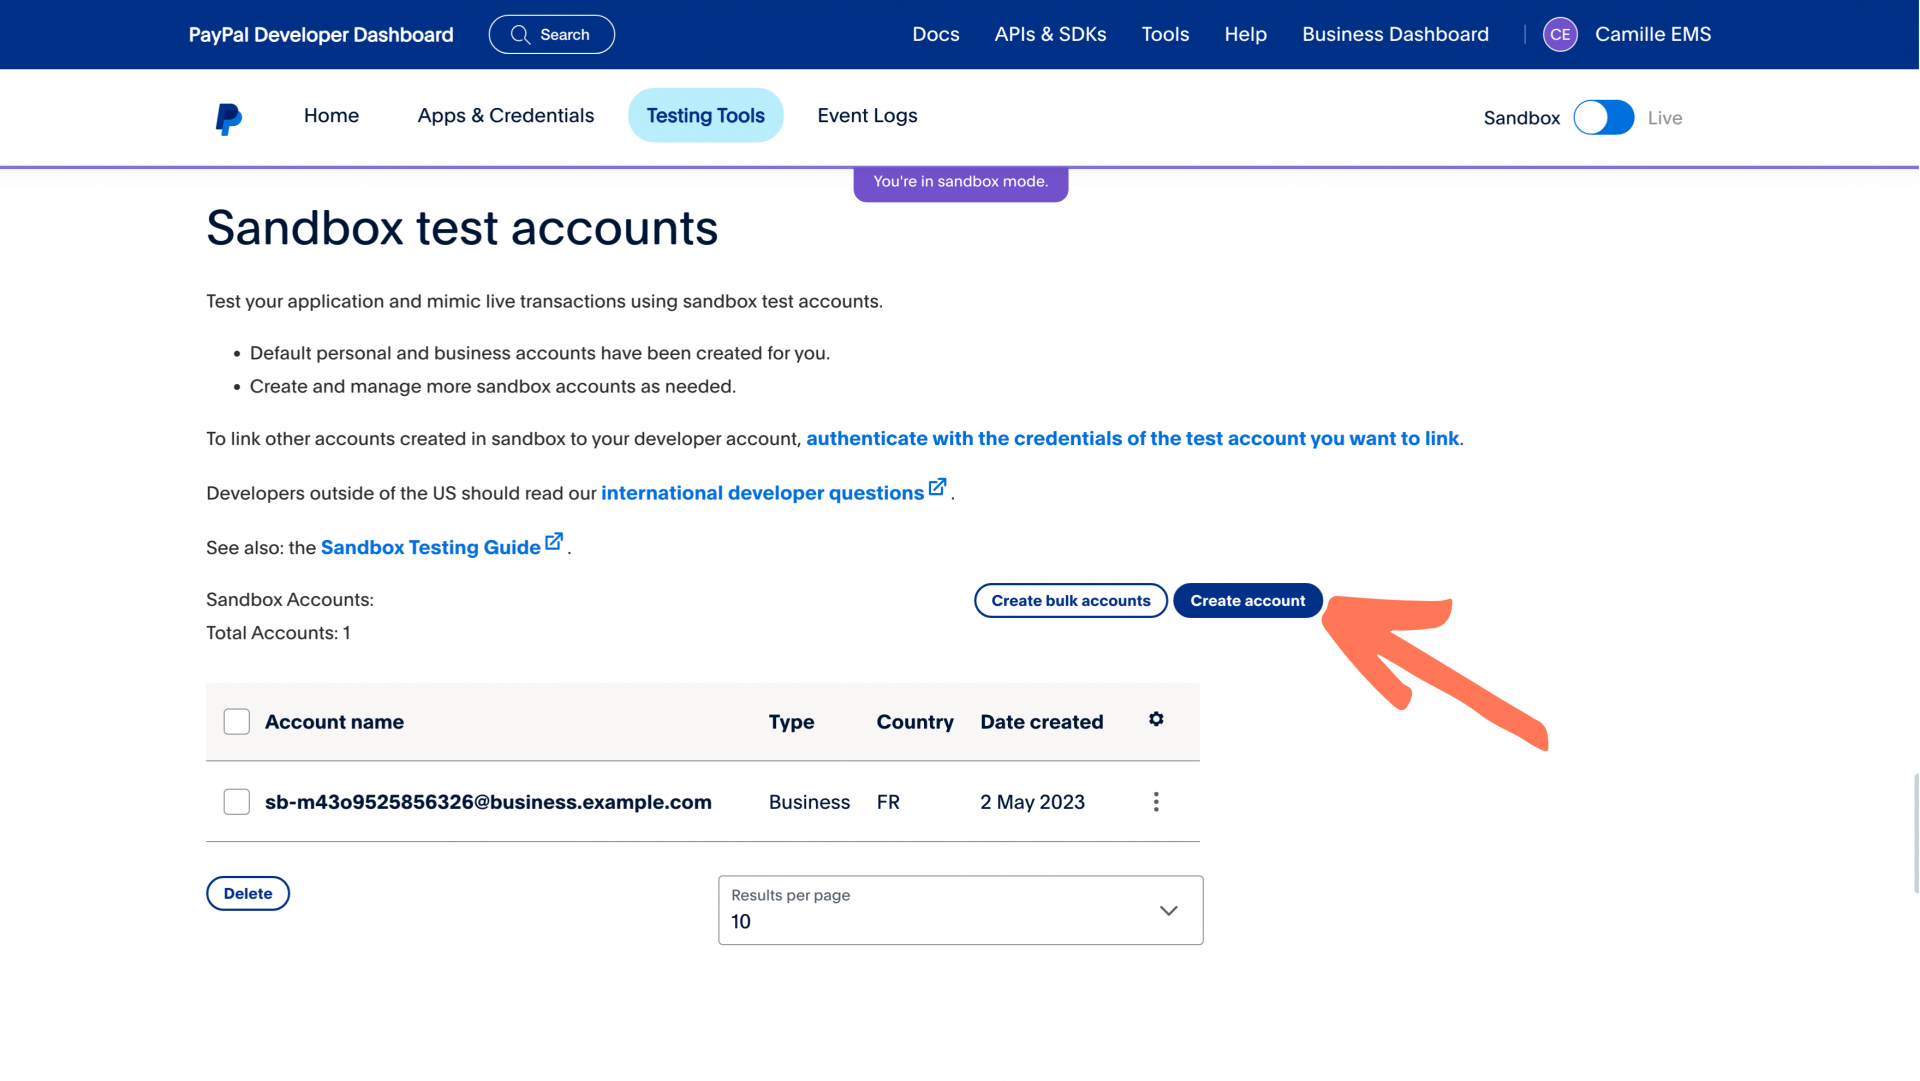Screen dimensions: 1920x1081
Task: Click the Camille EMS account name
Action: tap(1652, 35)
